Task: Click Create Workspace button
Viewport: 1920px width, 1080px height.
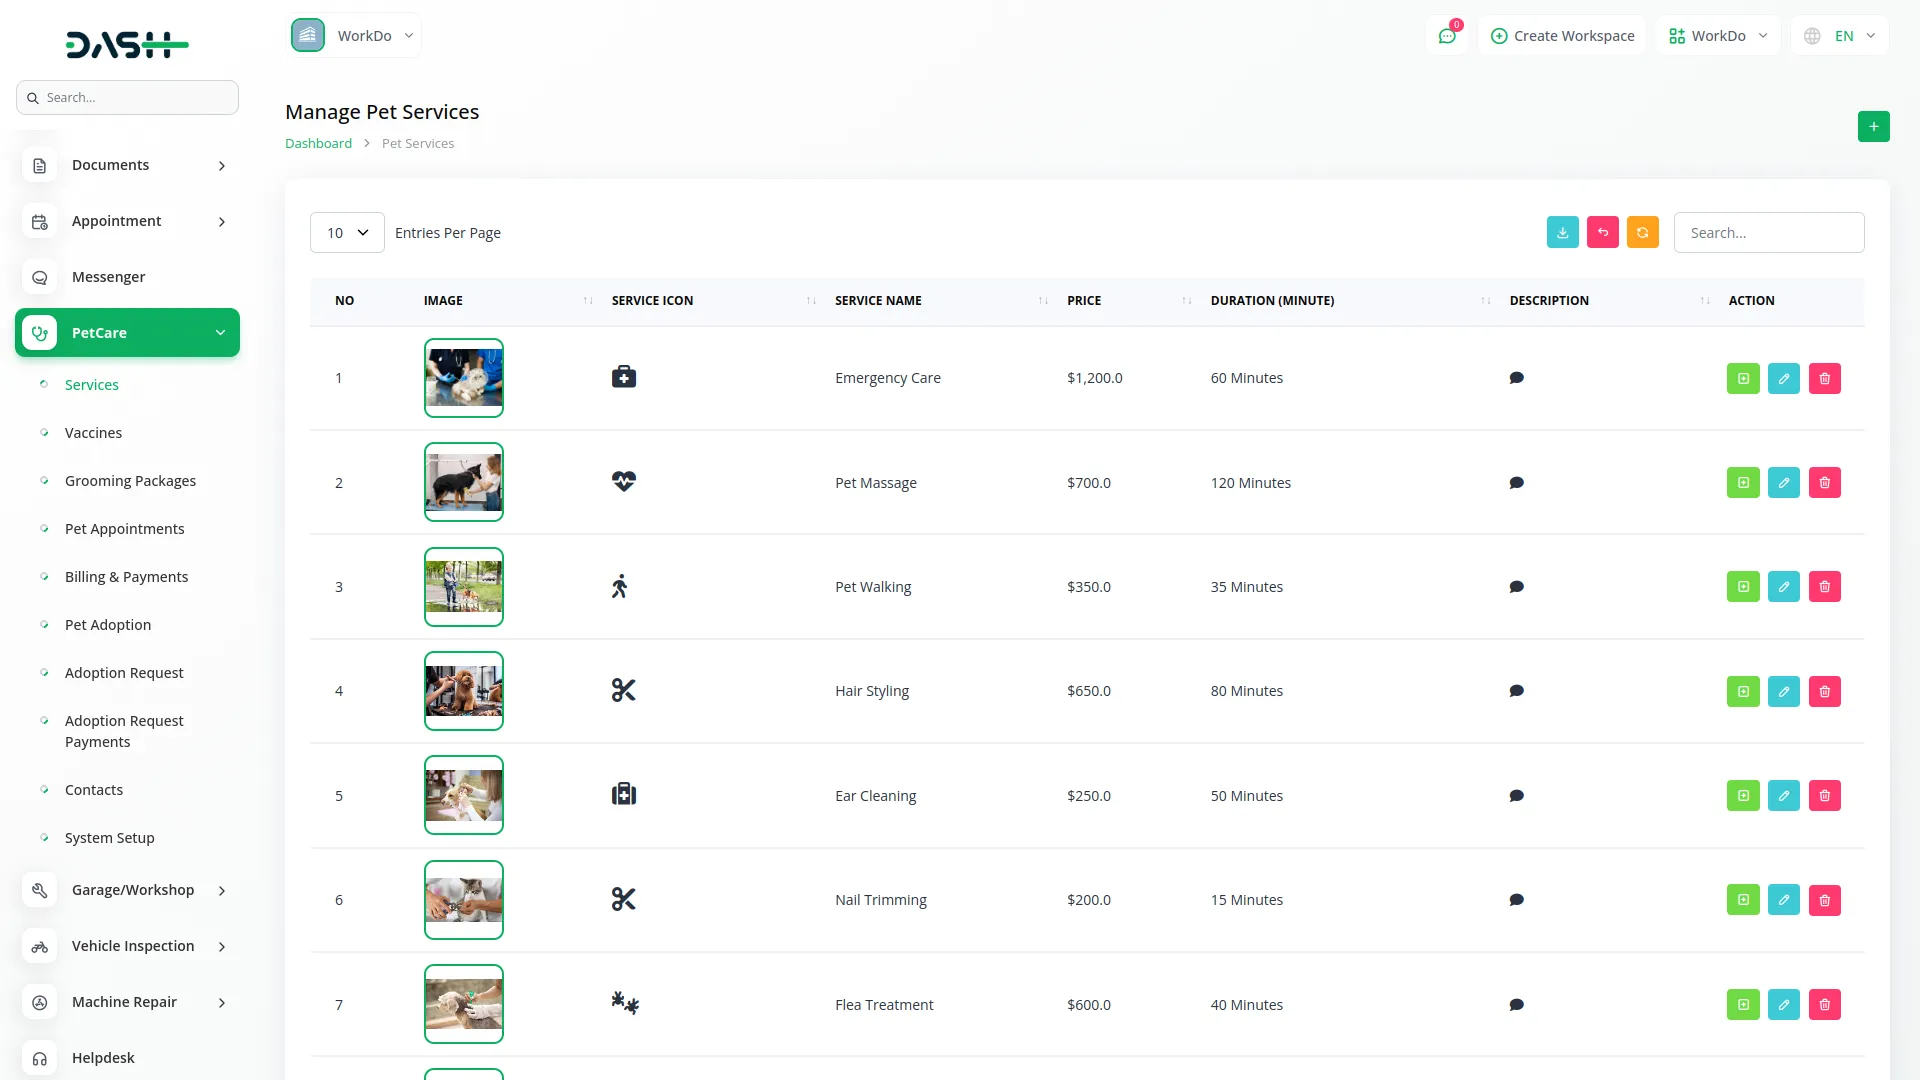Action: point(1562,36)
